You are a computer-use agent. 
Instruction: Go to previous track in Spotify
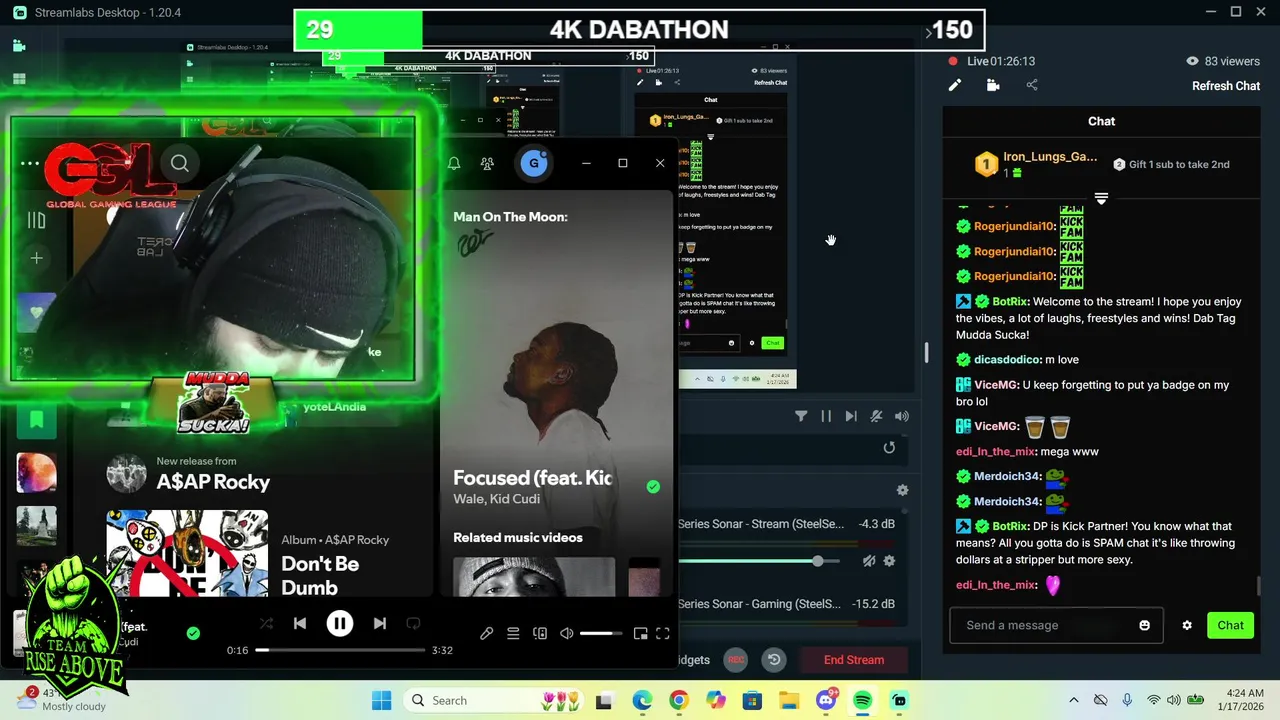[299, 623]
